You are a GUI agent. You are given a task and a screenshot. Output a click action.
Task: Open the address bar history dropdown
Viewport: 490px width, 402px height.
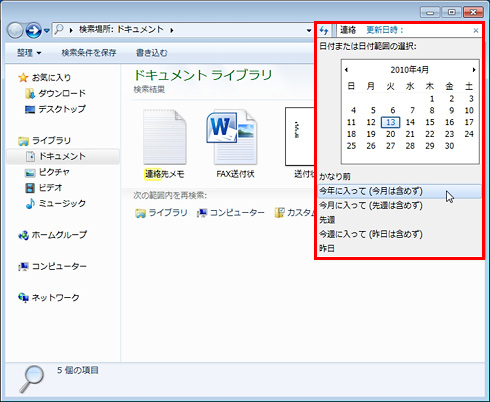click(309, 30)
